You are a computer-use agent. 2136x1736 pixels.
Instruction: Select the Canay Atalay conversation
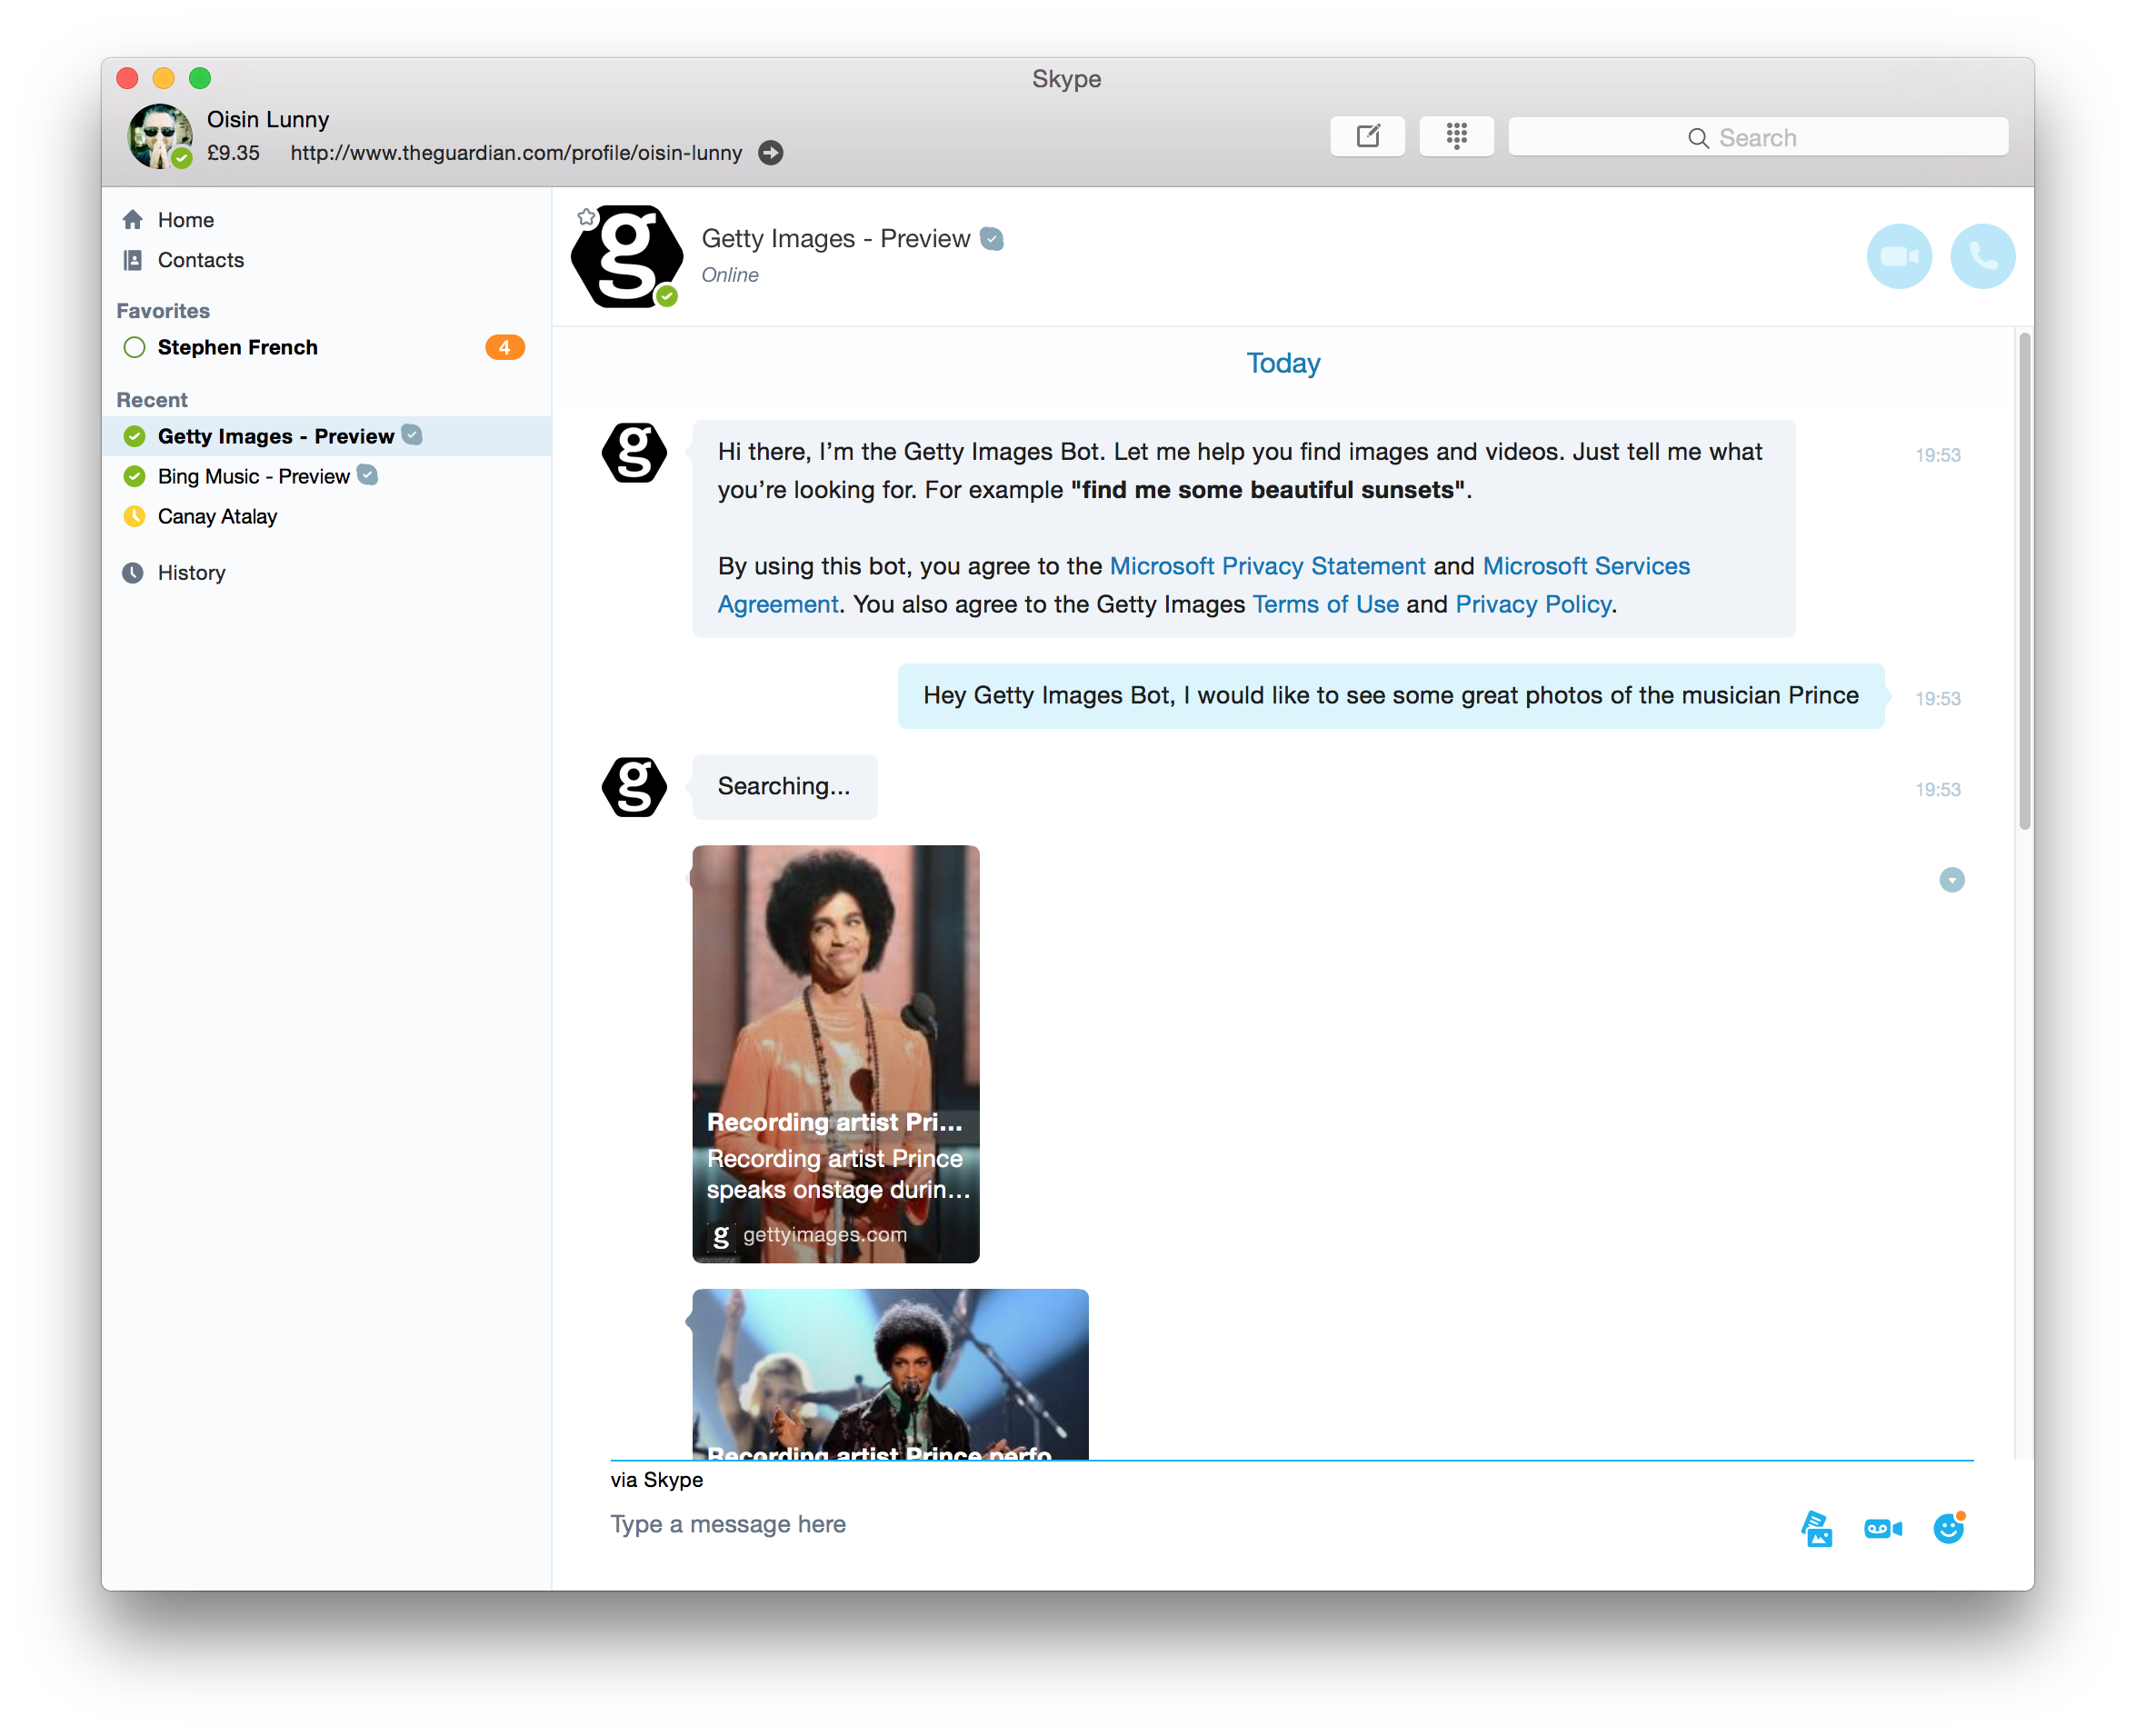pos(326,517)
